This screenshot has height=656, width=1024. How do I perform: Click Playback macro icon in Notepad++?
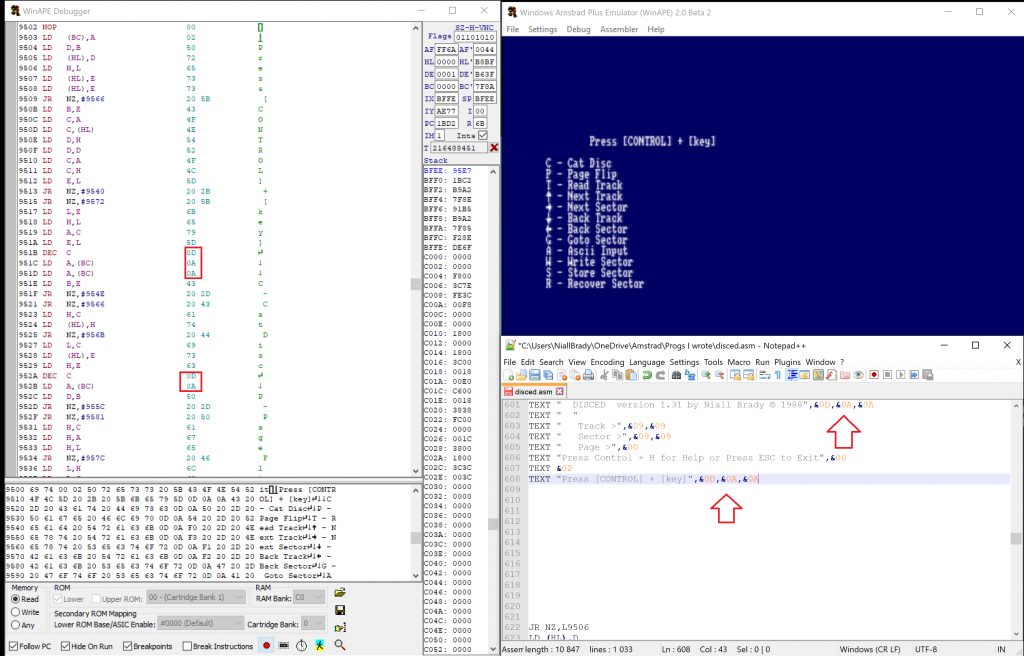901,375
